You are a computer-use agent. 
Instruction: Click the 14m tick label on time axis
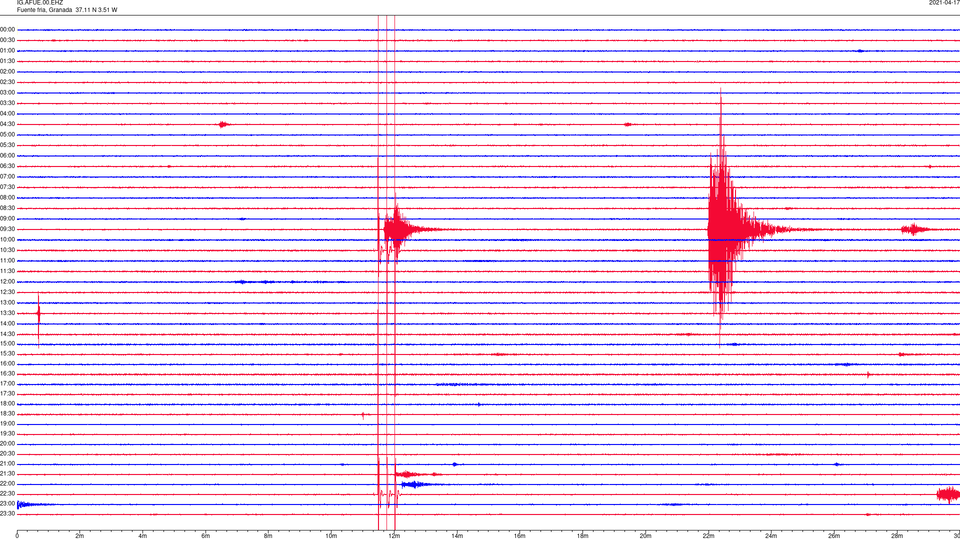[x=457, y=536]
